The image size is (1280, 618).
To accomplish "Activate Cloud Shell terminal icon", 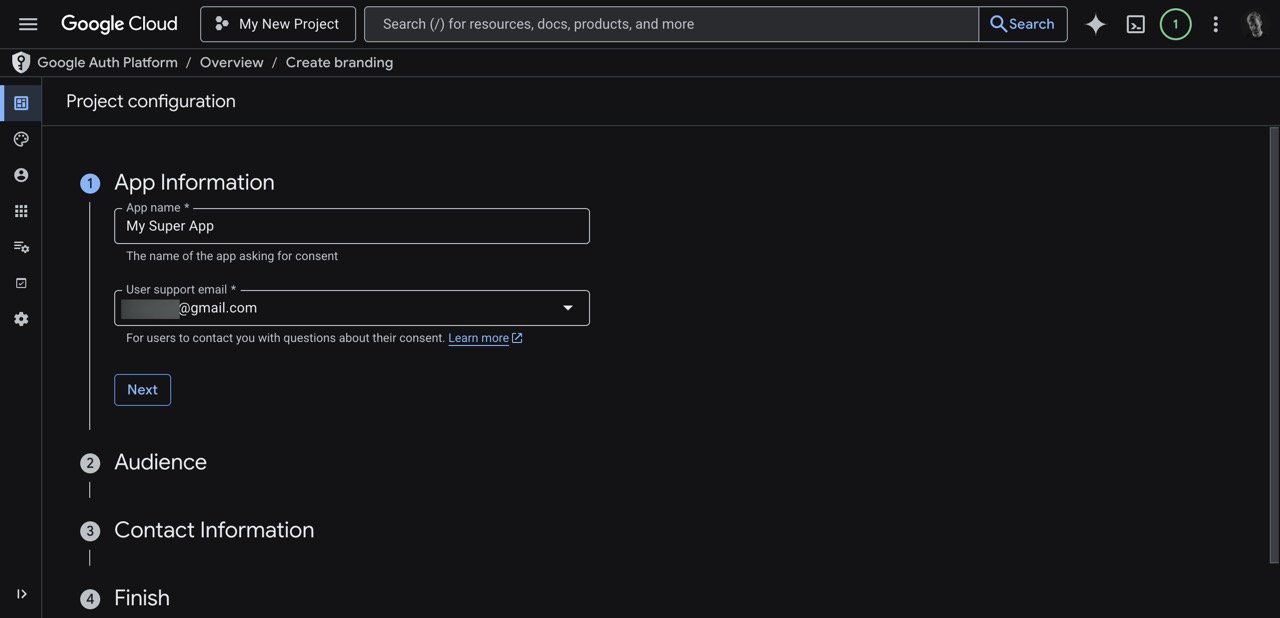I will pyautogui.click(x=1136, y=24).
